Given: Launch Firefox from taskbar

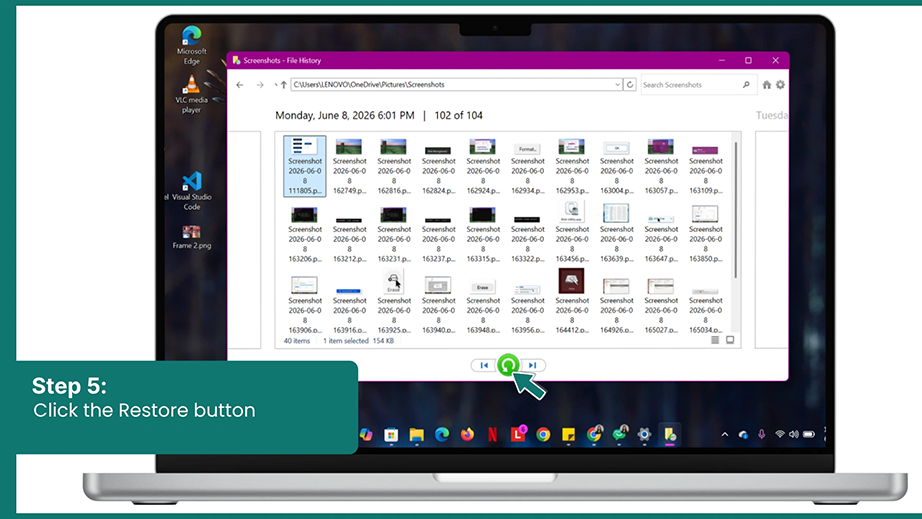Looking at the screenshot, I should pos(467,435).
